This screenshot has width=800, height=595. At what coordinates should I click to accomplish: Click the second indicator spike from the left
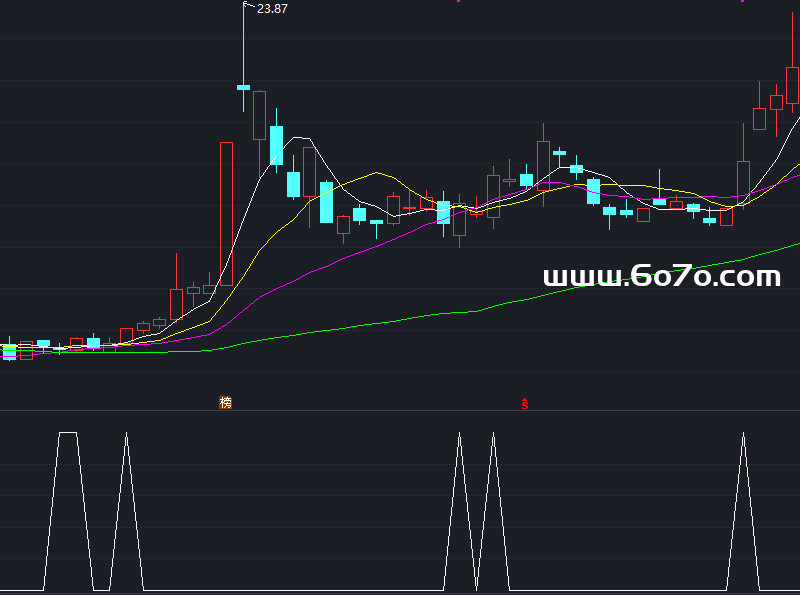[126, 435]
